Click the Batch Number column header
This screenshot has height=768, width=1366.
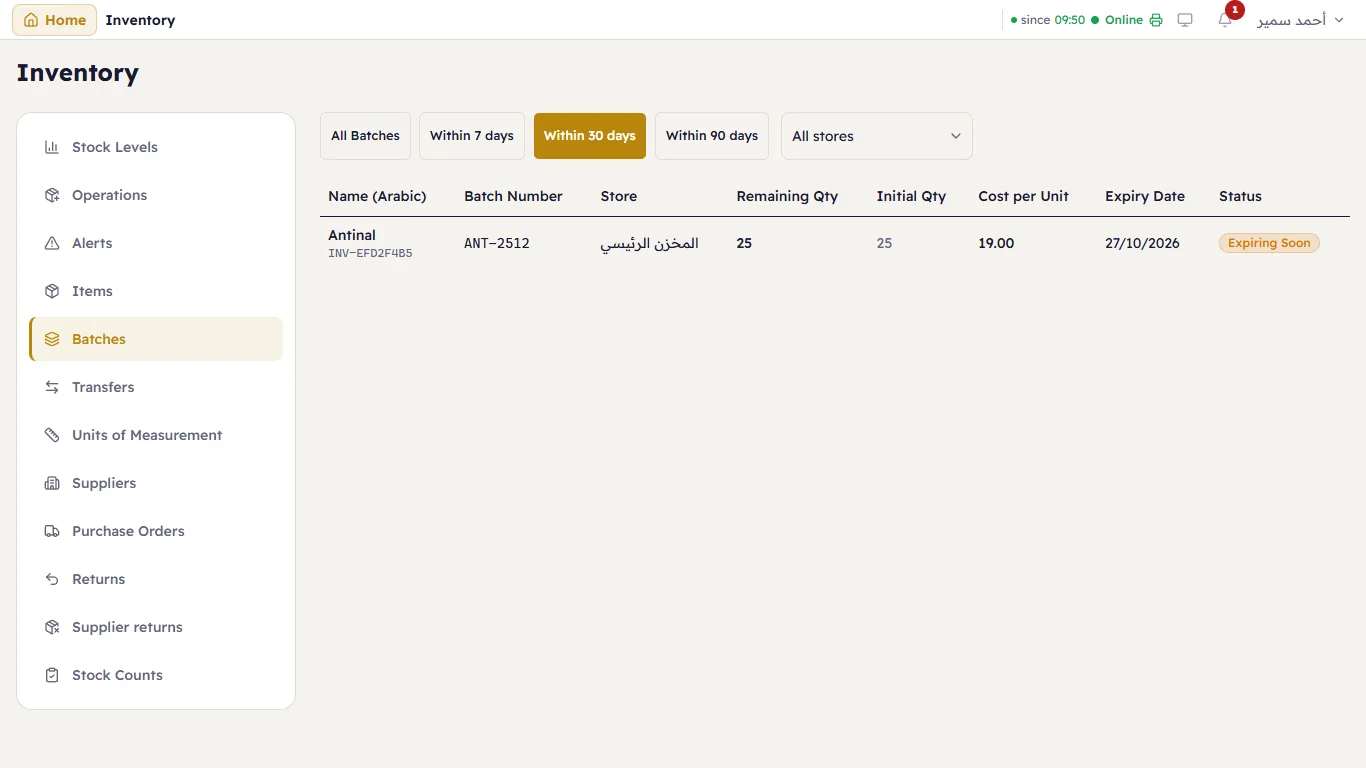tap(513, 196)
